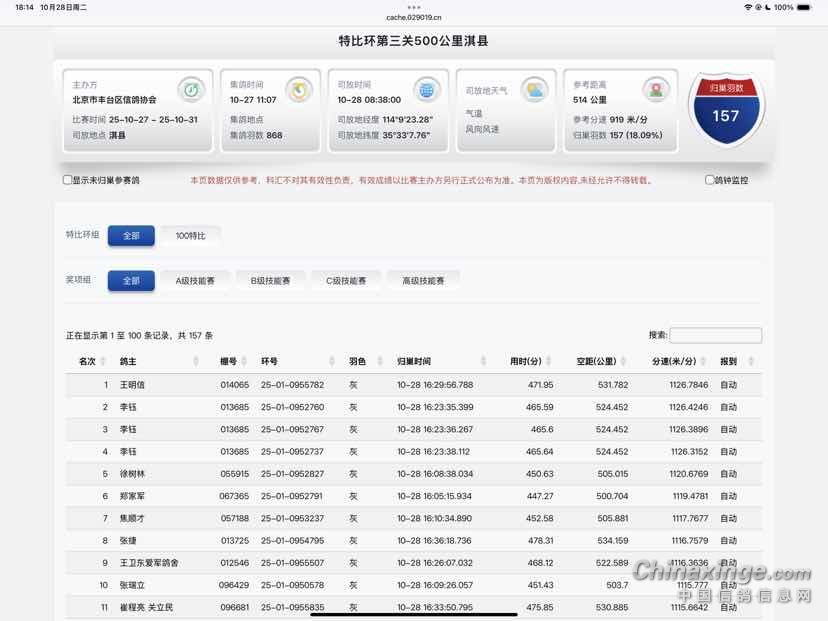
Task: Tap the three-dot menu at top center
Action: tap(414, 6)
